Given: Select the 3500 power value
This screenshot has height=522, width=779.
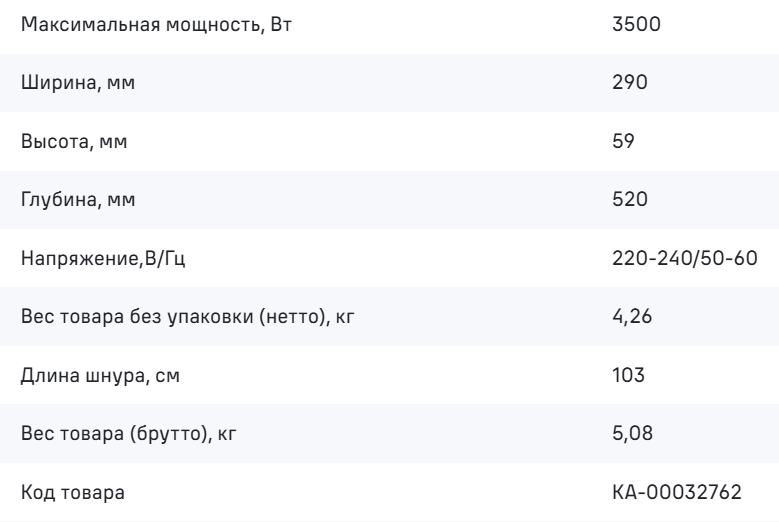Looking at the screenshot, I should [x=636, y=24].
